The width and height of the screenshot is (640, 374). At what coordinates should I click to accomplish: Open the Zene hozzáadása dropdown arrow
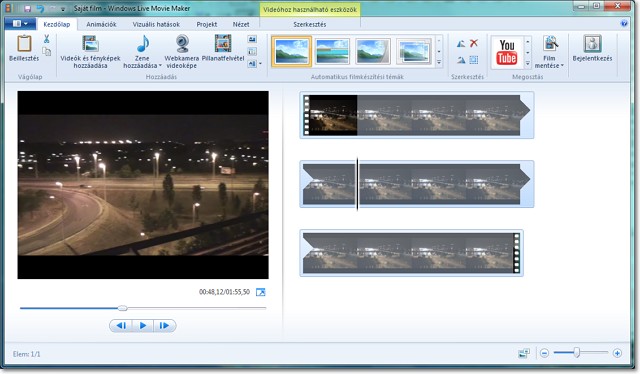pyautogui.click(x=160, y=65)
